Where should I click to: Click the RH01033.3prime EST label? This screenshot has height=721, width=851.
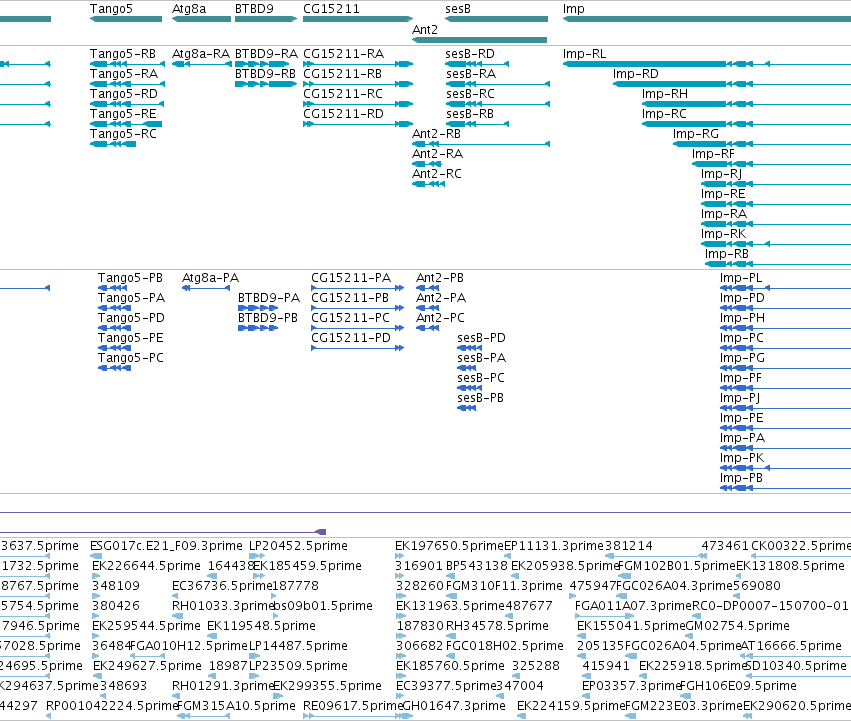(222, 606)
